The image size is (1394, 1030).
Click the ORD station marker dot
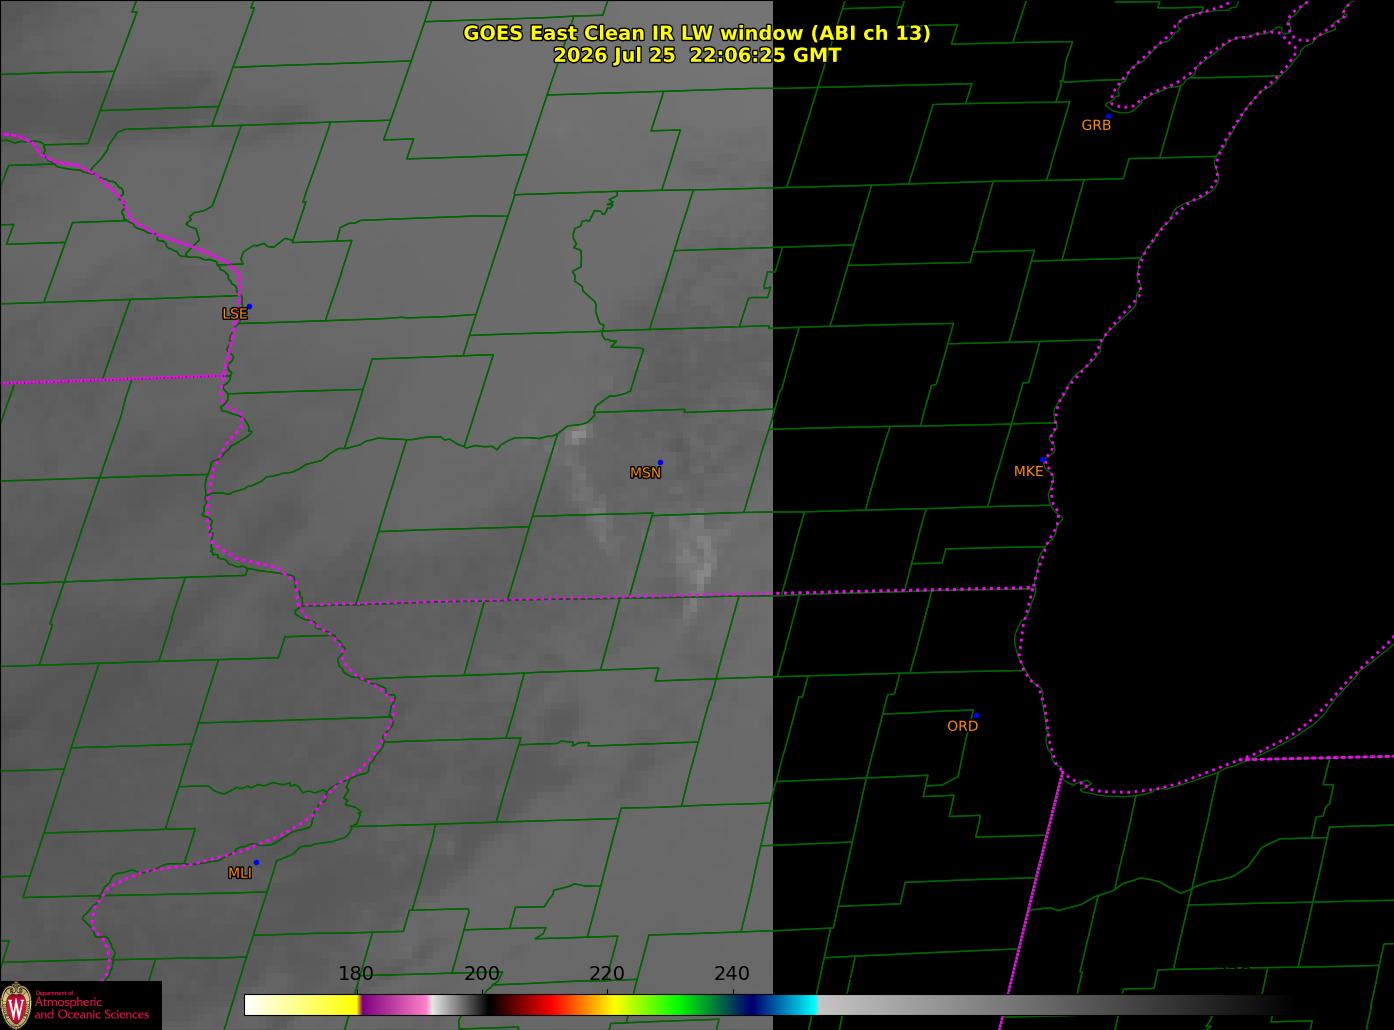[x=976, y=715]
